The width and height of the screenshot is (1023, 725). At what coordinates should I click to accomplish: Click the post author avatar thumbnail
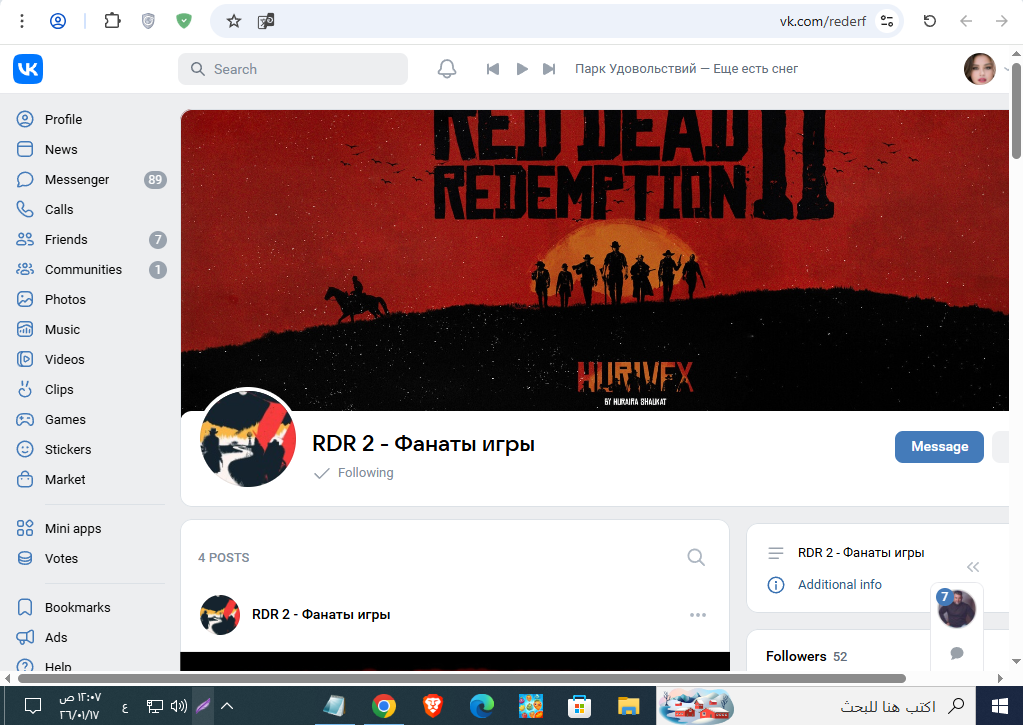[x=220, y=615]
